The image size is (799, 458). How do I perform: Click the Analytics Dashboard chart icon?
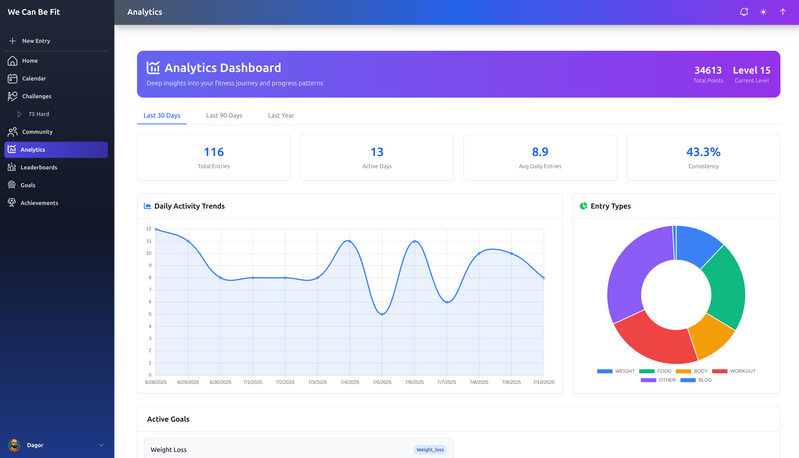(153, 67)
